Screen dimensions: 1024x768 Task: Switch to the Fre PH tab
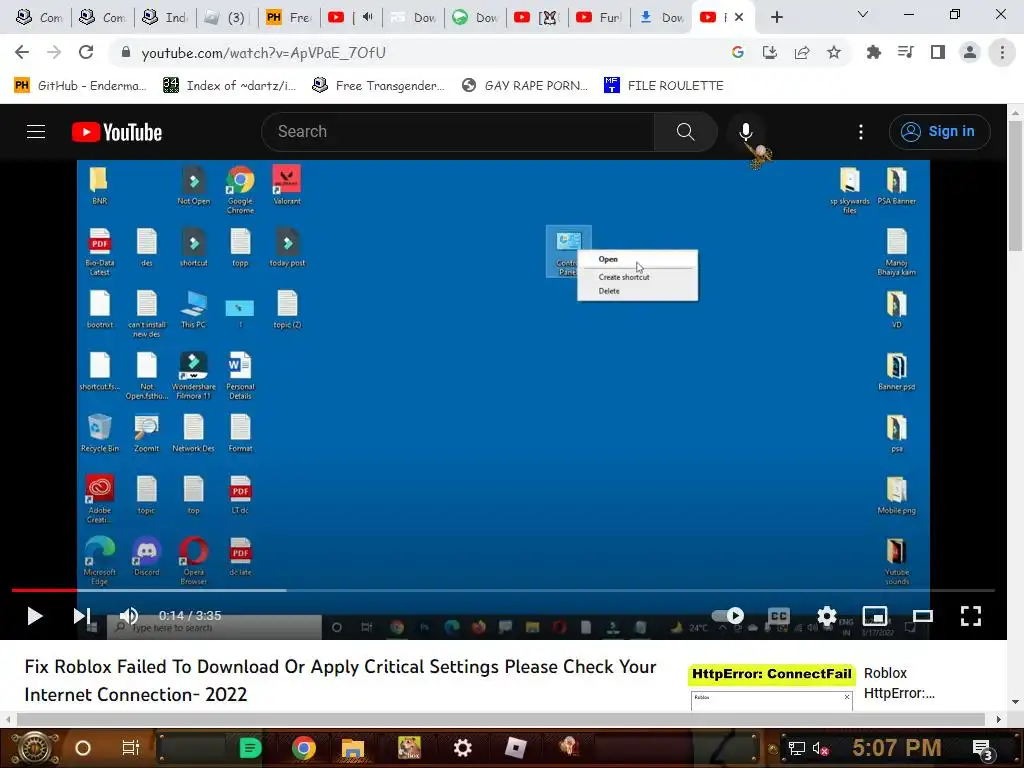289,18
